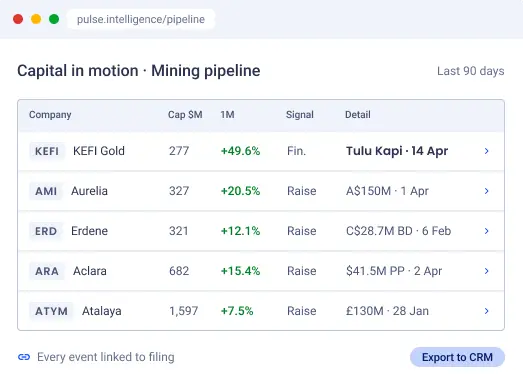Select the KEFI Gold company name

click(99, 151)
